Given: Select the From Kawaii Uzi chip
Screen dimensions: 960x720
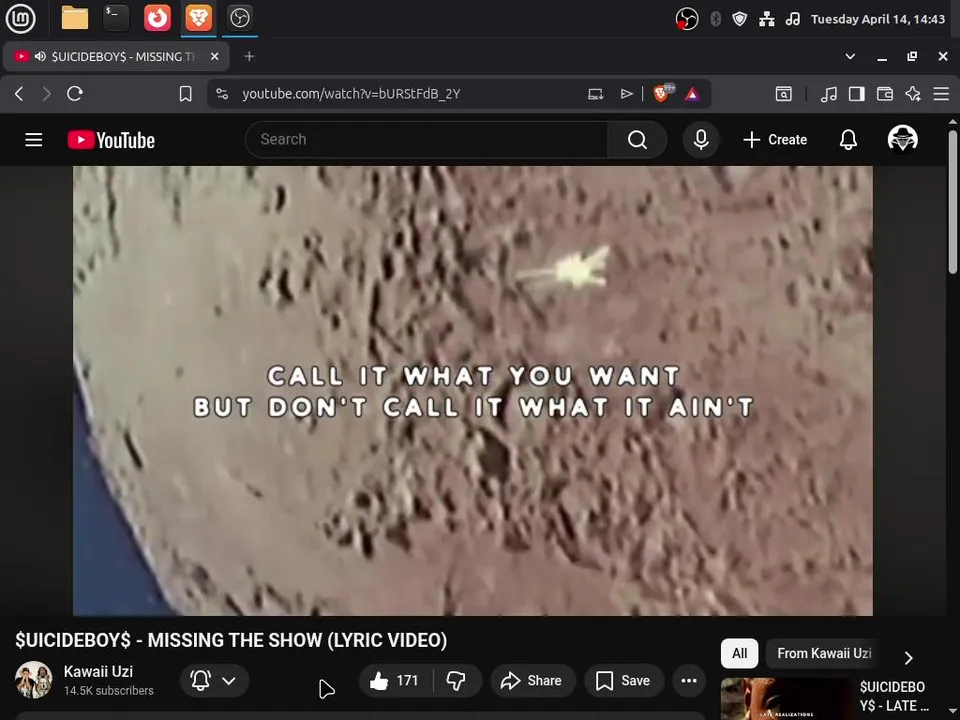Looking at the screenshot, I should (823, 653).
